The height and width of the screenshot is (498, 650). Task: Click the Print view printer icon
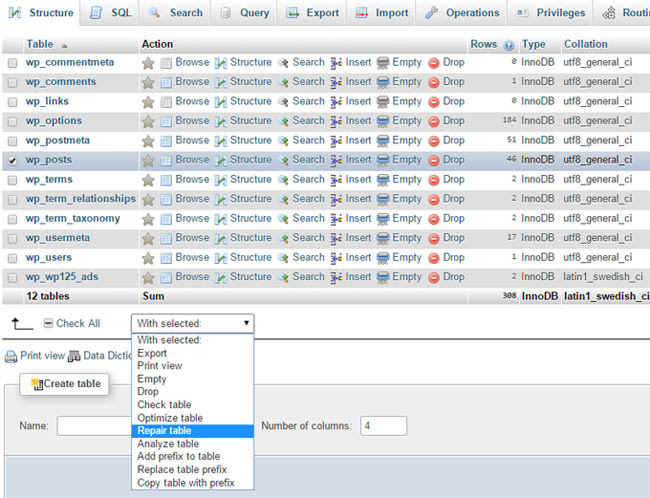(x=11, y=357)
